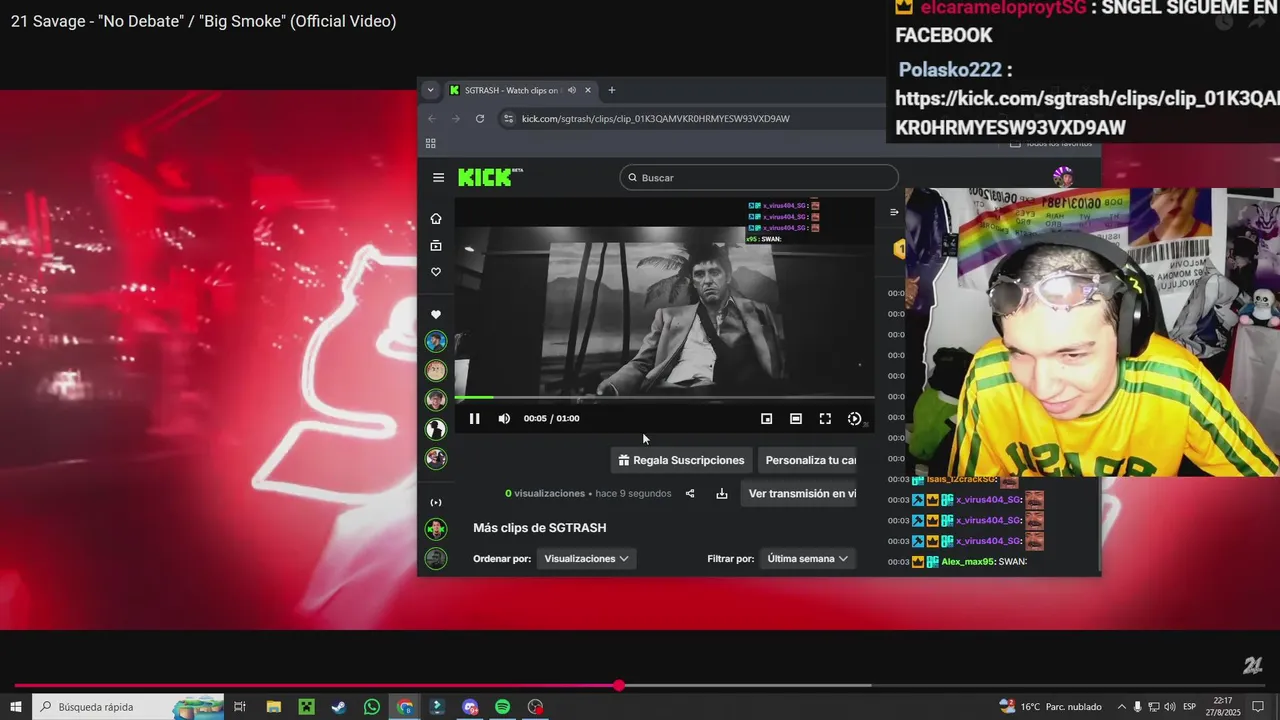The image size is (1280, 720).
Task: Click Polasko222 chat clip link
Action: pyautogui.click(x=1087, y=113)
